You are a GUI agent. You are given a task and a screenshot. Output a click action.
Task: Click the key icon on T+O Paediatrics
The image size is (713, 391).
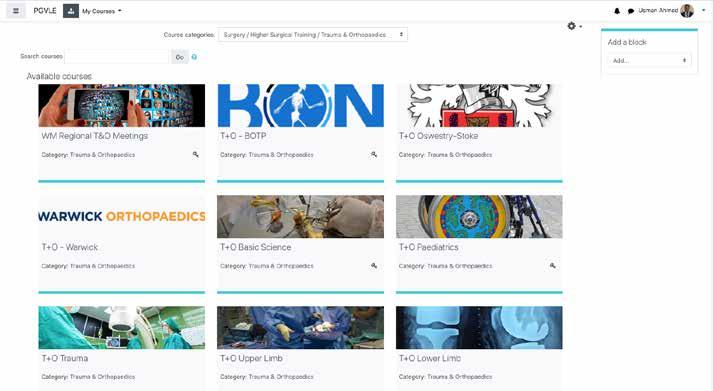coord(552,266)
